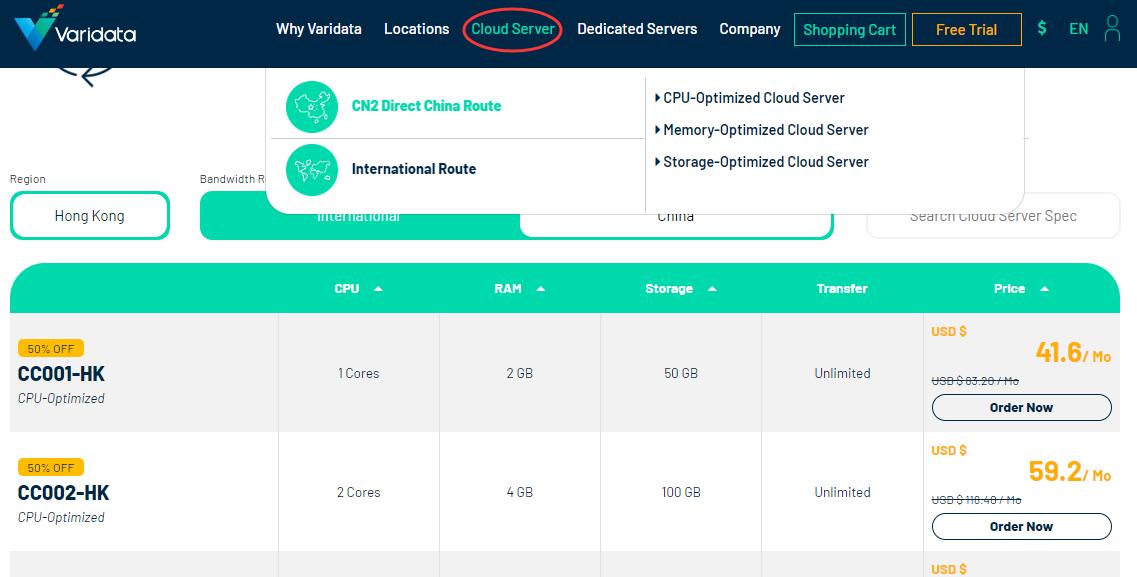Sort by Storage column arrow
This screenshot has height=577, width=1137.
pyautogui.click(x=712, y=288)
